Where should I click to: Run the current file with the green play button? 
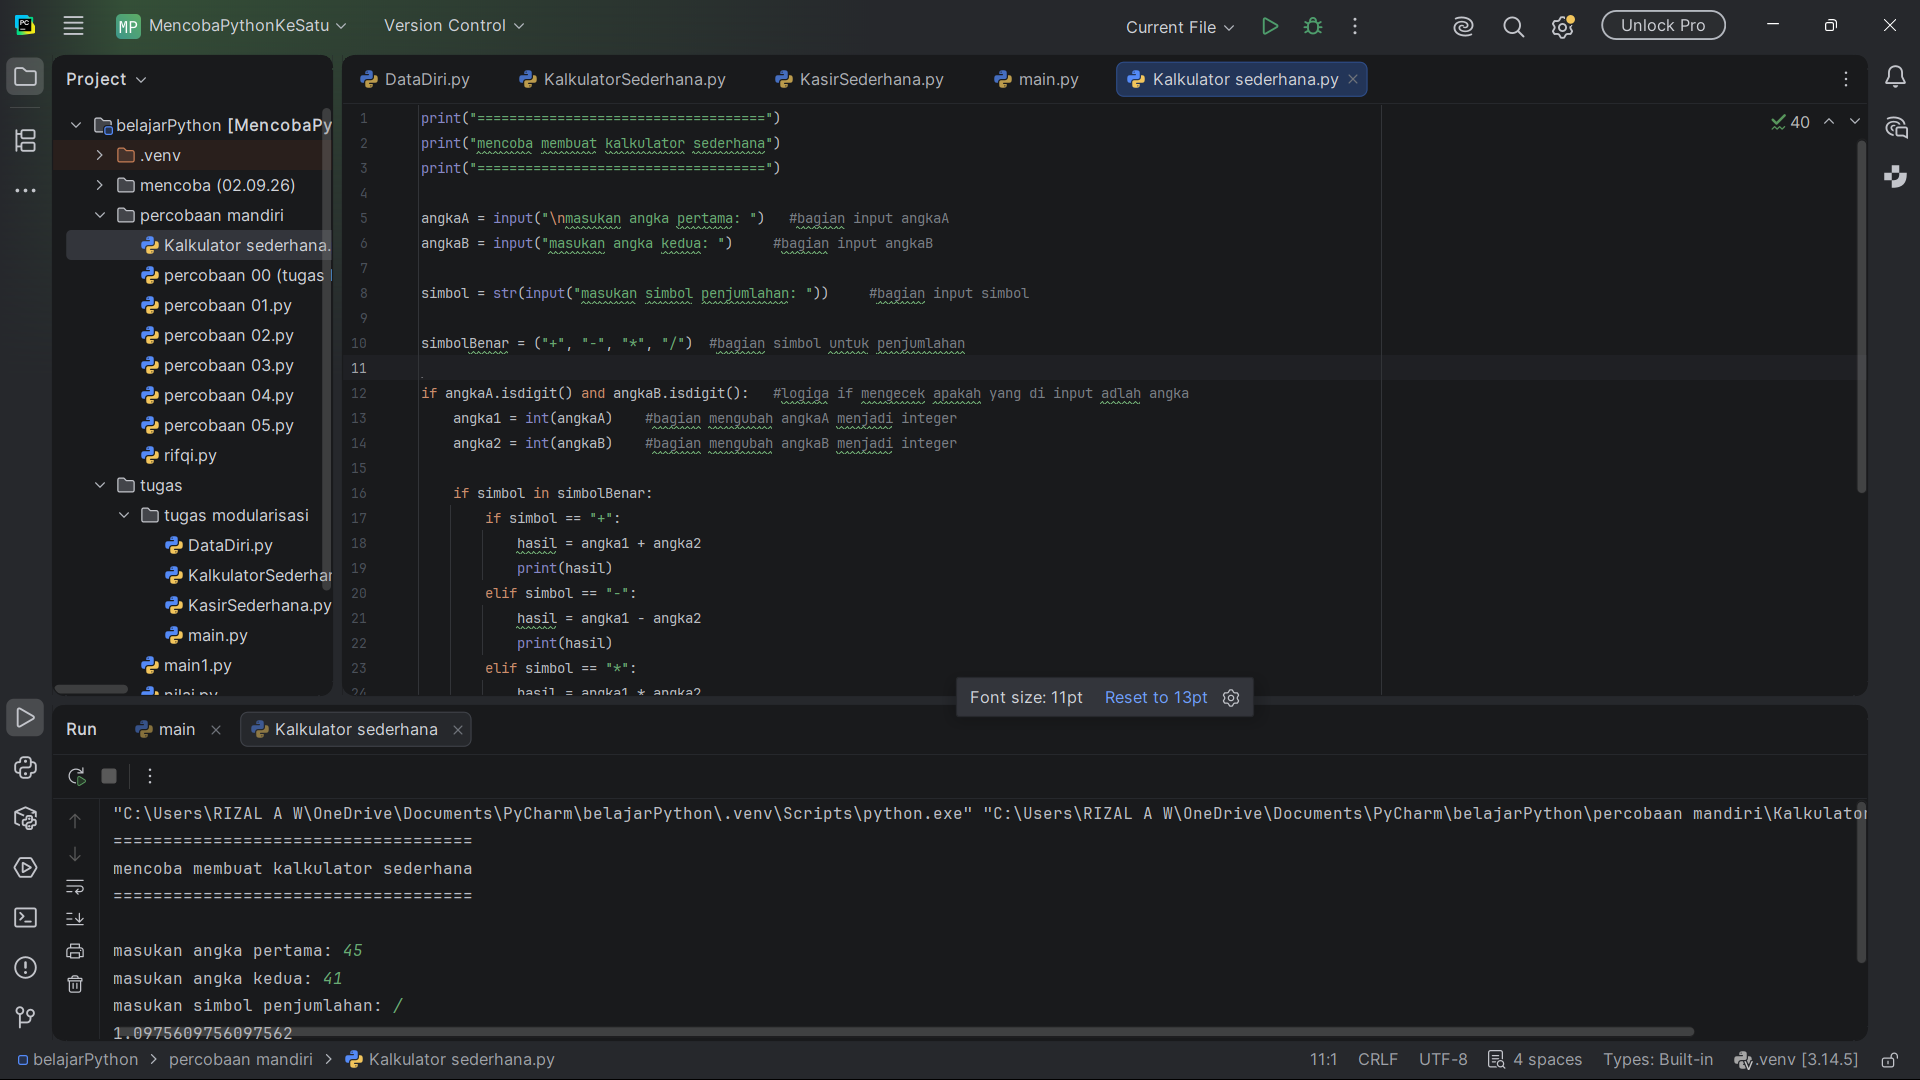1270,26
